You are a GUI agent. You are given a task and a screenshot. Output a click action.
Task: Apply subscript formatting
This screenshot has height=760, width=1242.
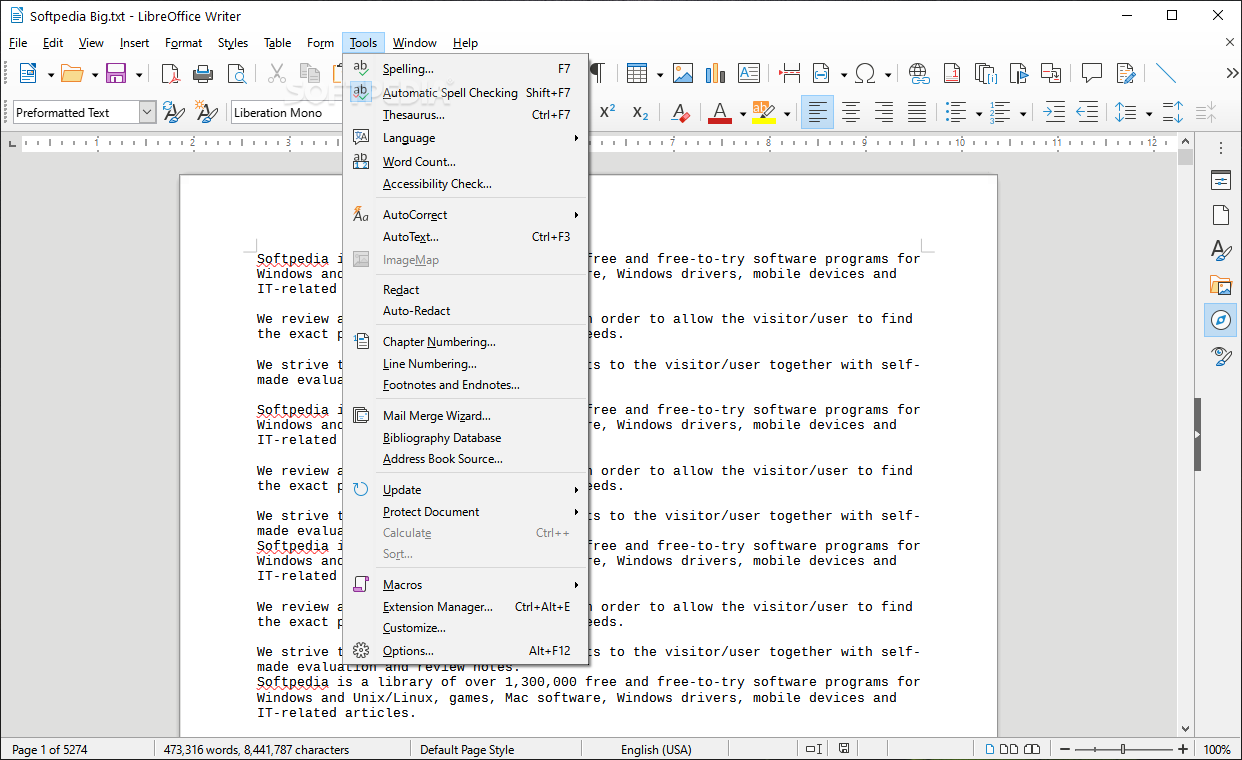(x=640, y=112)
